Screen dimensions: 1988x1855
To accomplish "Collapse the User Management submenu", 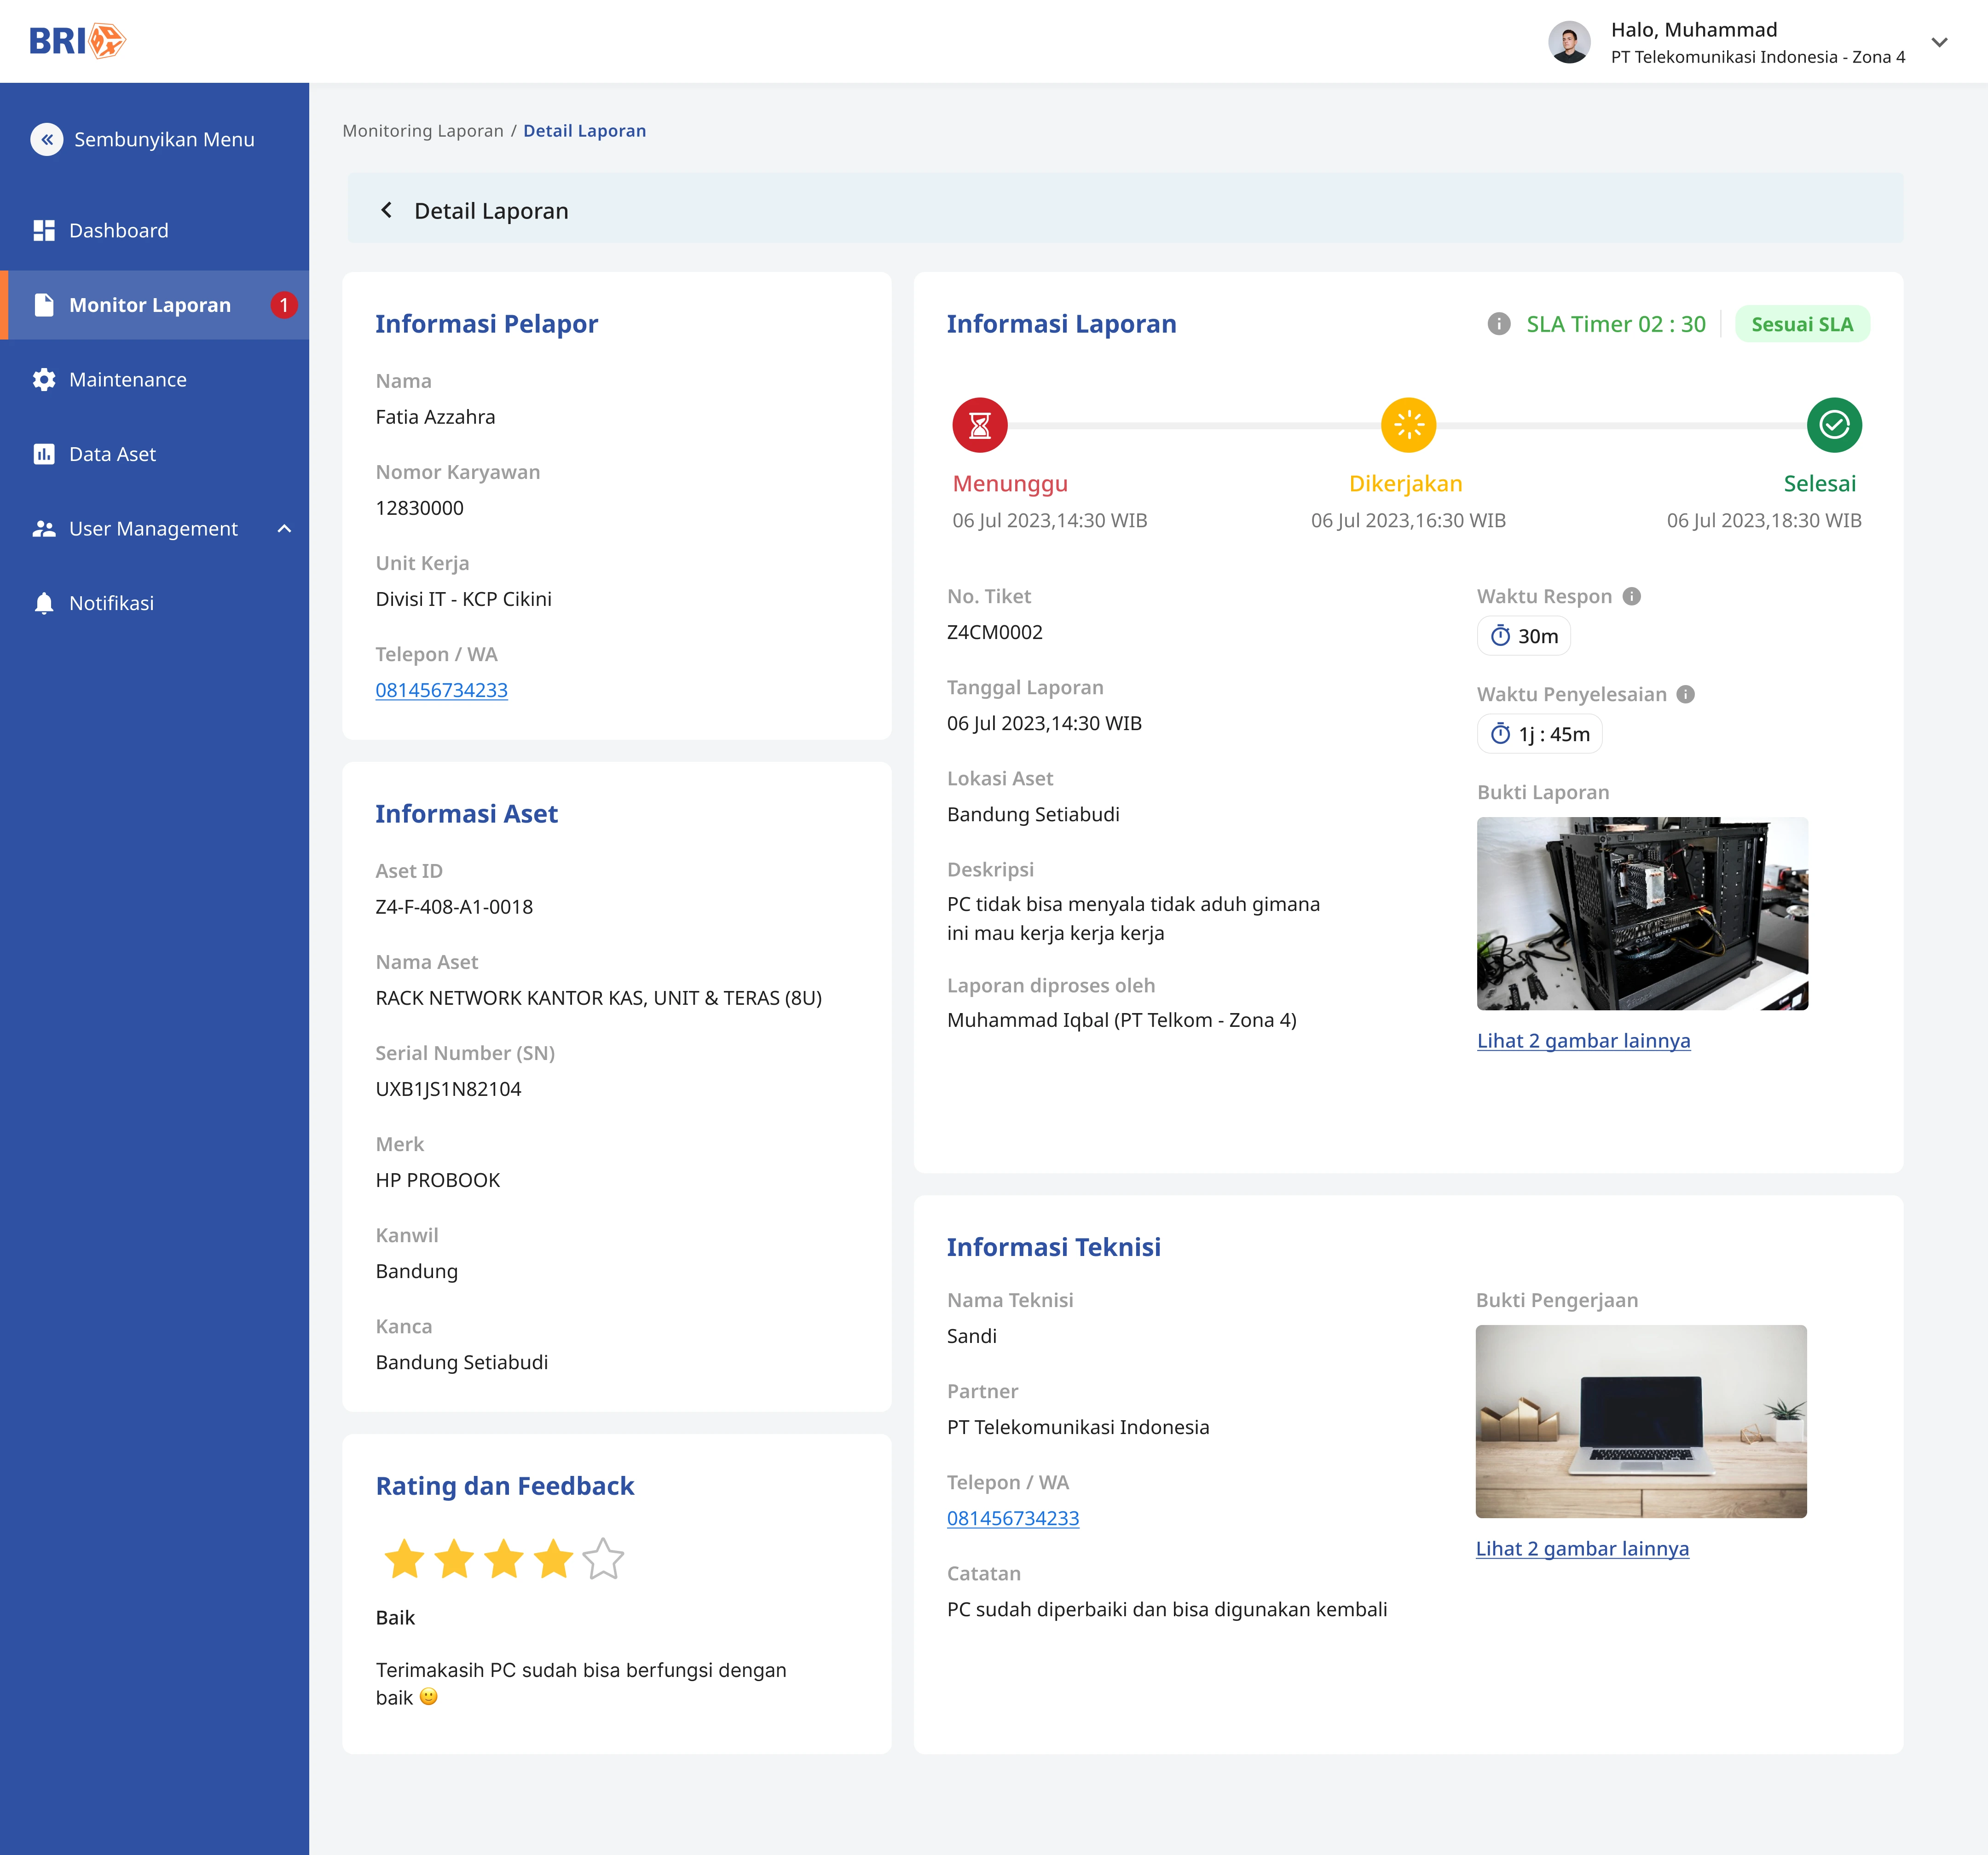I will point(285,528).
